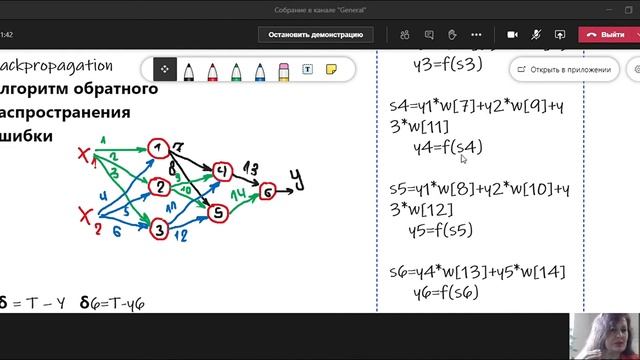This screenshot has height=360, width=640.
Task: Open more actions ellipsis menu
Action: [x=476, y=35]
